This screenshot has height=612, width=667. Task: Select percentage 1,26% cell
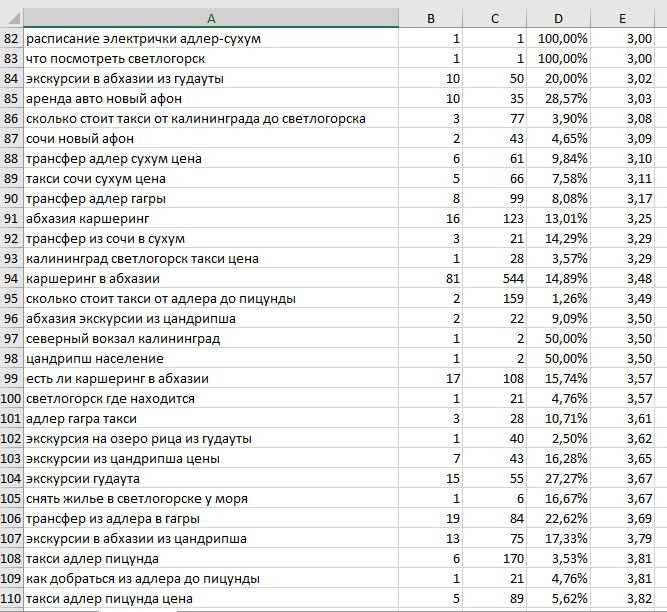[x=558, y=298]
